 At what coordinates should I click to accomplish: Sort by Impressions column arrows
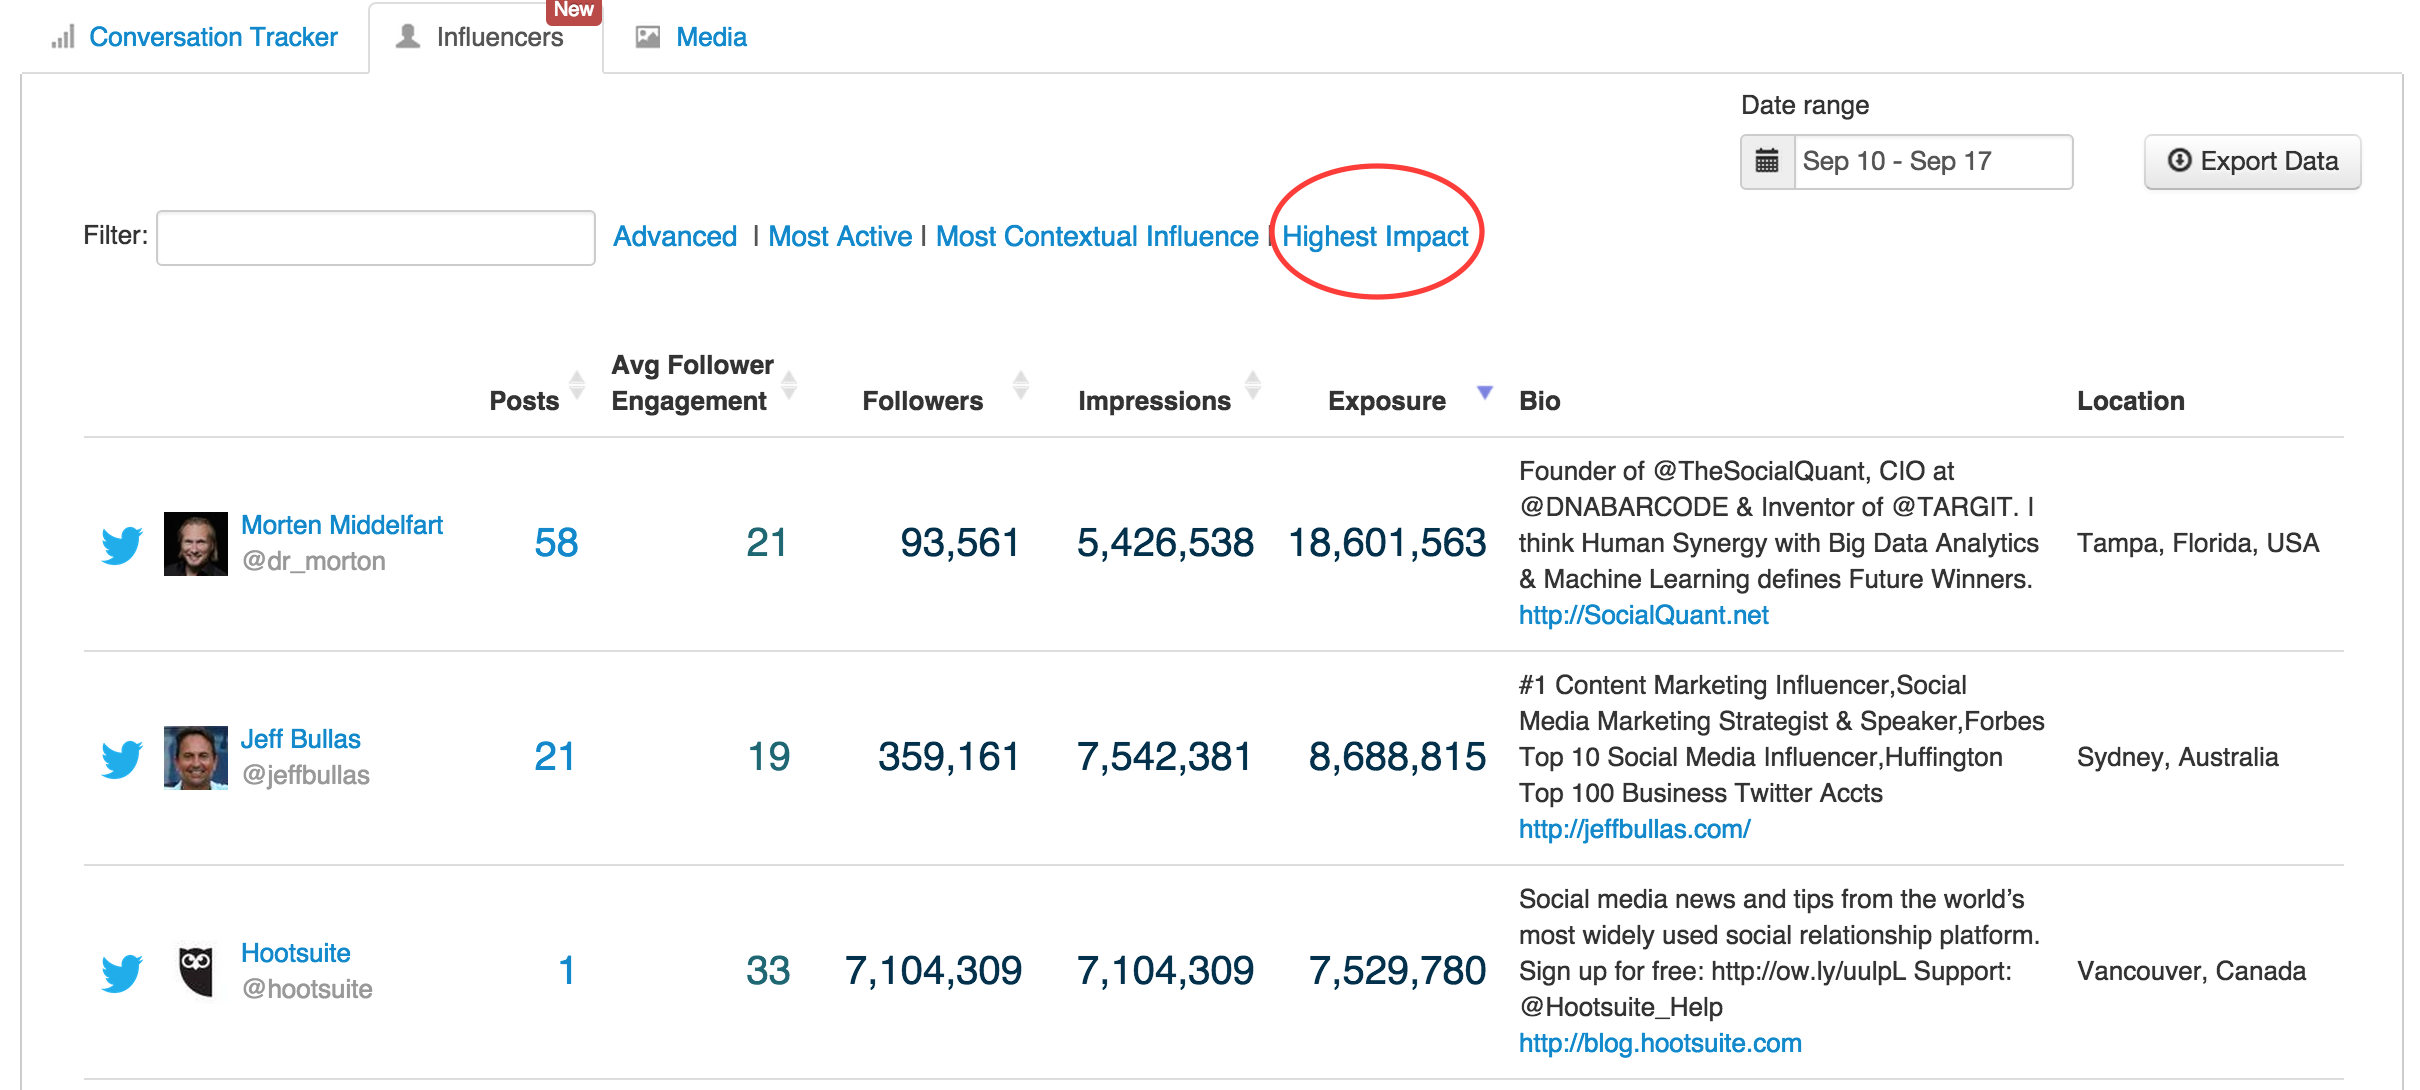(x=1253, y=385)
